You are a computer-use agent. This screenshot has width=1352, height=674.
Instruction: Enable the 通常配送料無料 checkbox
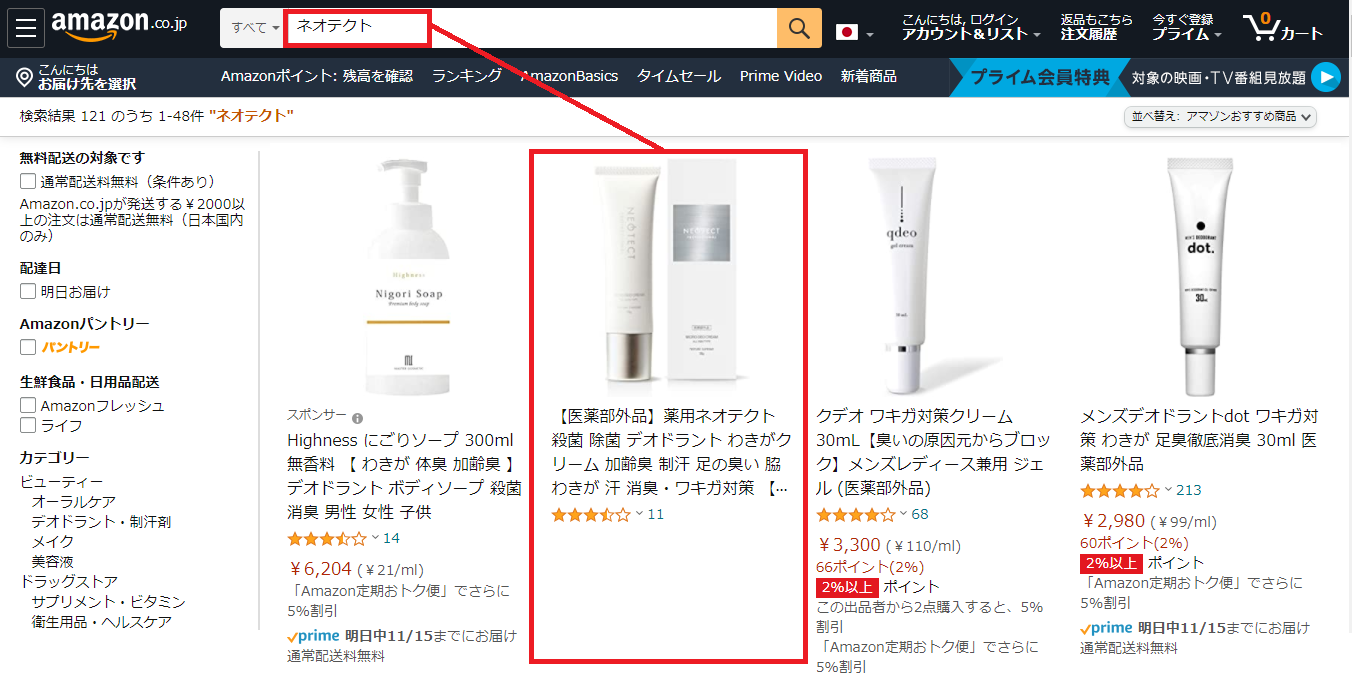pos(28,182)
